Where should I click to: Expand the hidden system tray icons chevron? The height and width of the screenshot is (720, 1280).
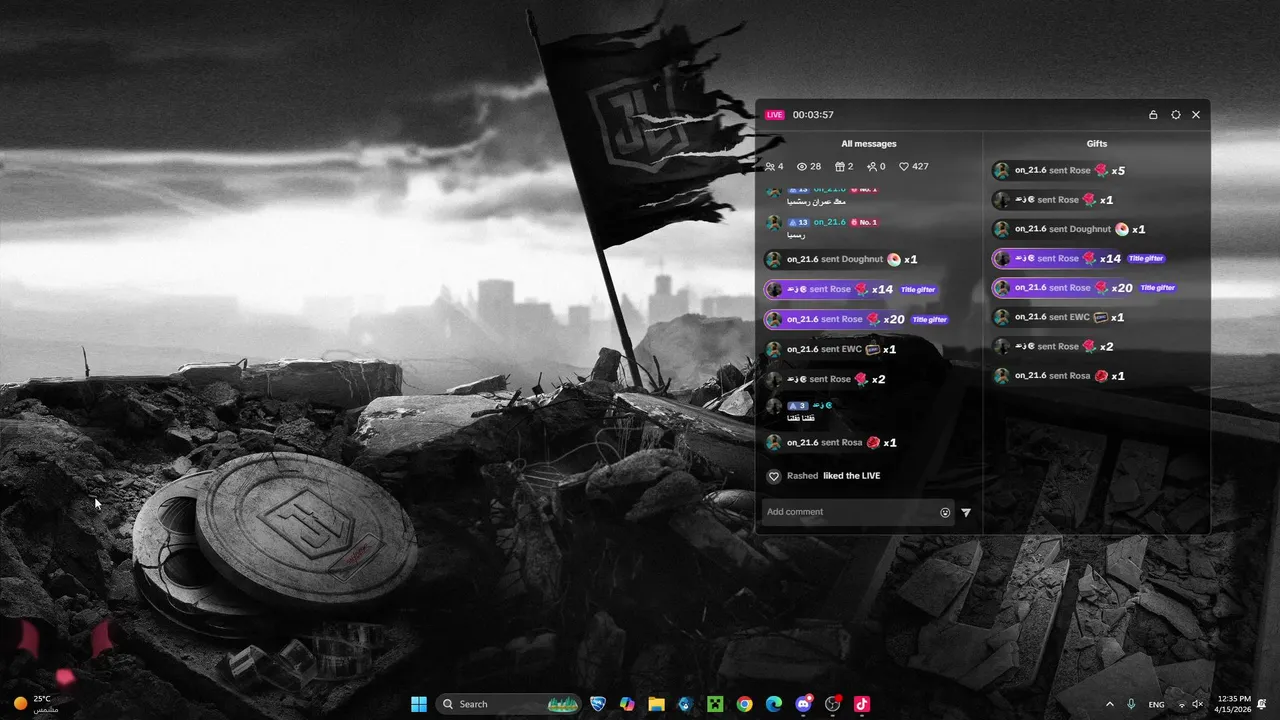[1109, 705]
